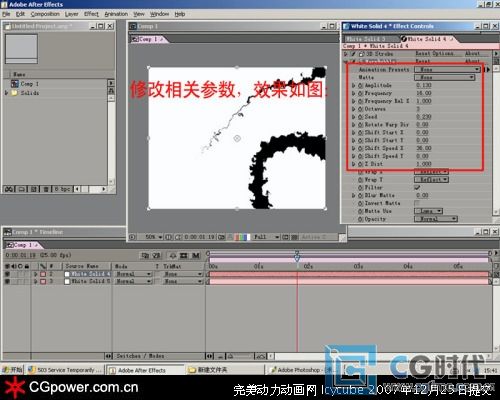
Task: Click the find binoculars icon in Project window
Action: point(9,189)
